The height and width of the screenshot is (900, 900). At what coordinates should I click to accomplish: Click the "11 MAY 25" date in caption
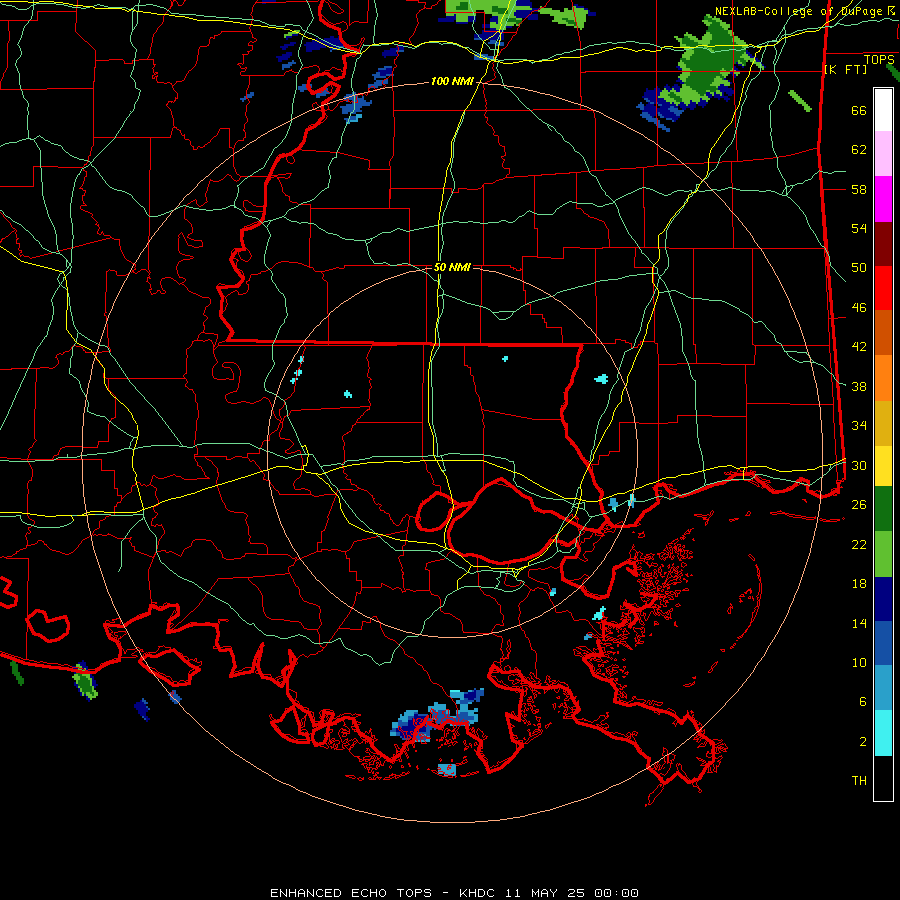pyautogui.click(x=544, y=893)
